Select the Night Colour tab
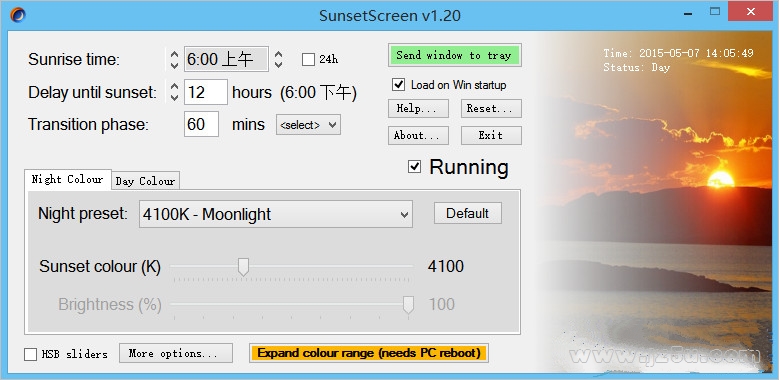This screenshot has height=380, width=779. (x=68, y=179)
